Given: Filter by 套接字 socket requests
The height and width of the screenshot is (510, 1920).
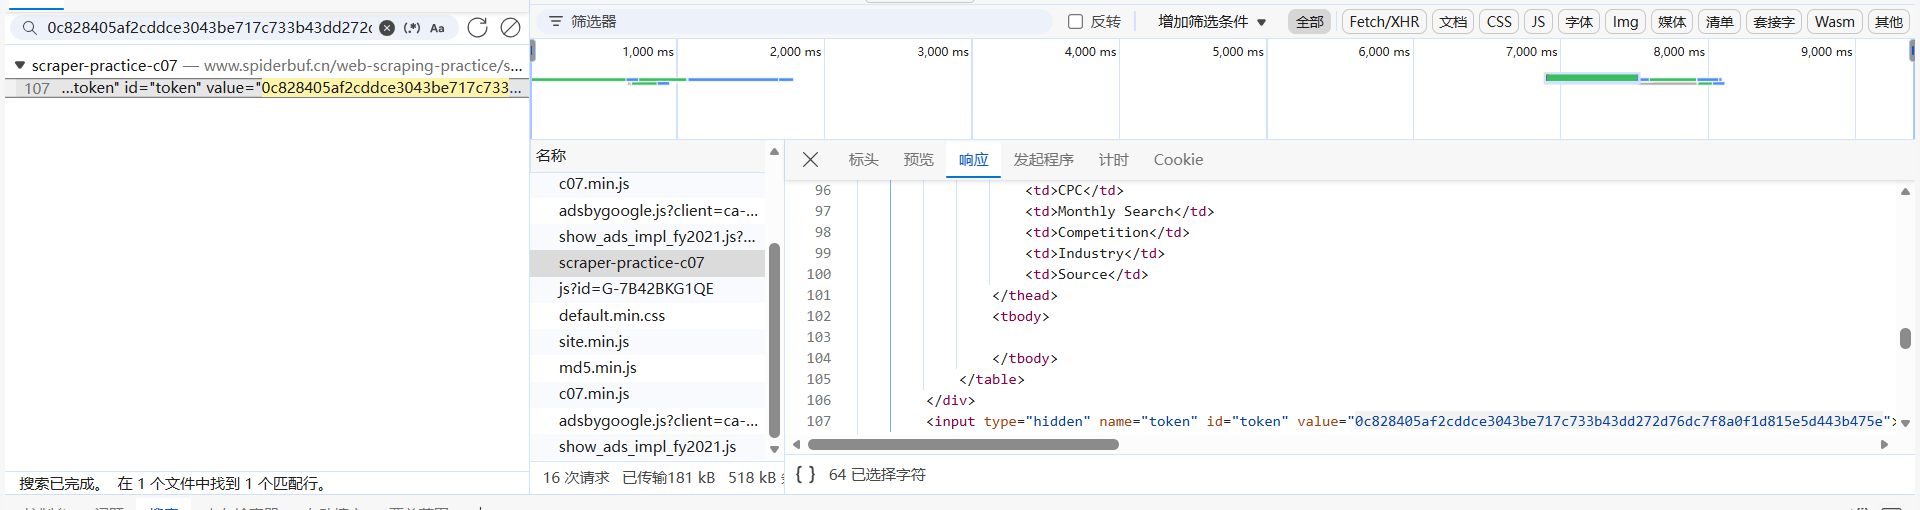Looking at the screenshot, I should point(1774,21).
